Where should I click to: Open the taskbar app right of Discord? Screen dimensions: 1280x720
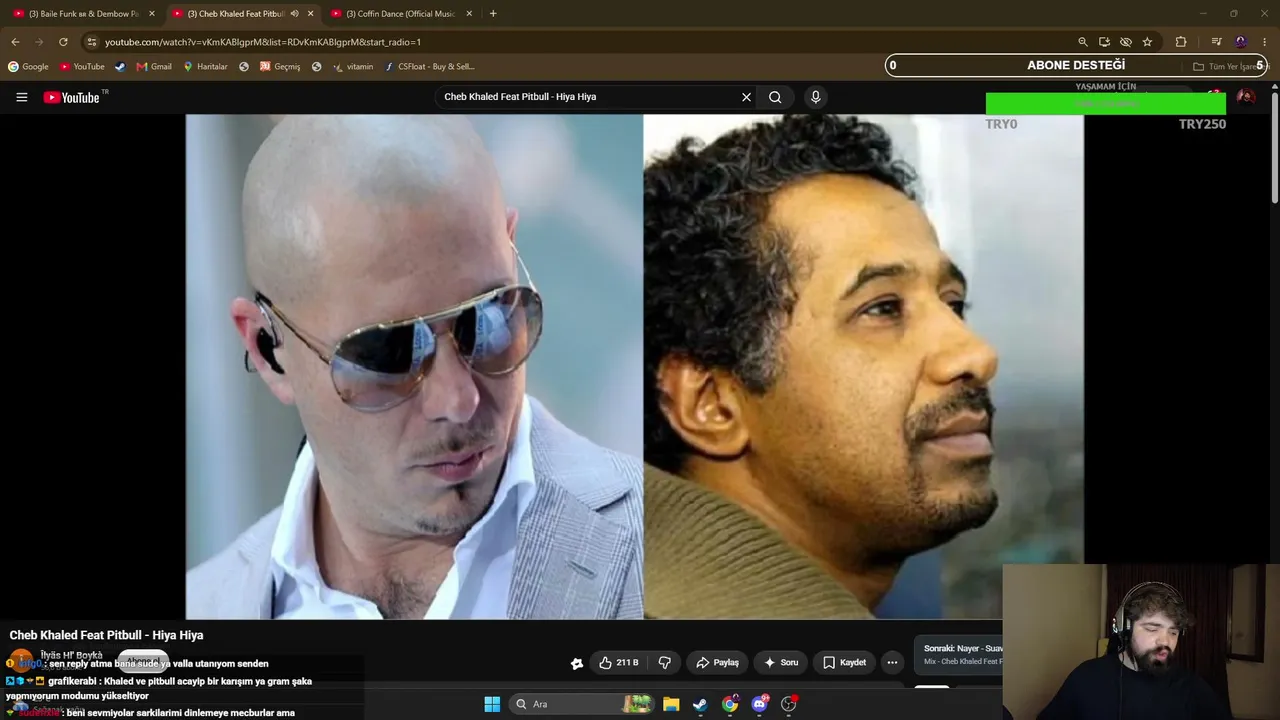(x=789, y=704)
